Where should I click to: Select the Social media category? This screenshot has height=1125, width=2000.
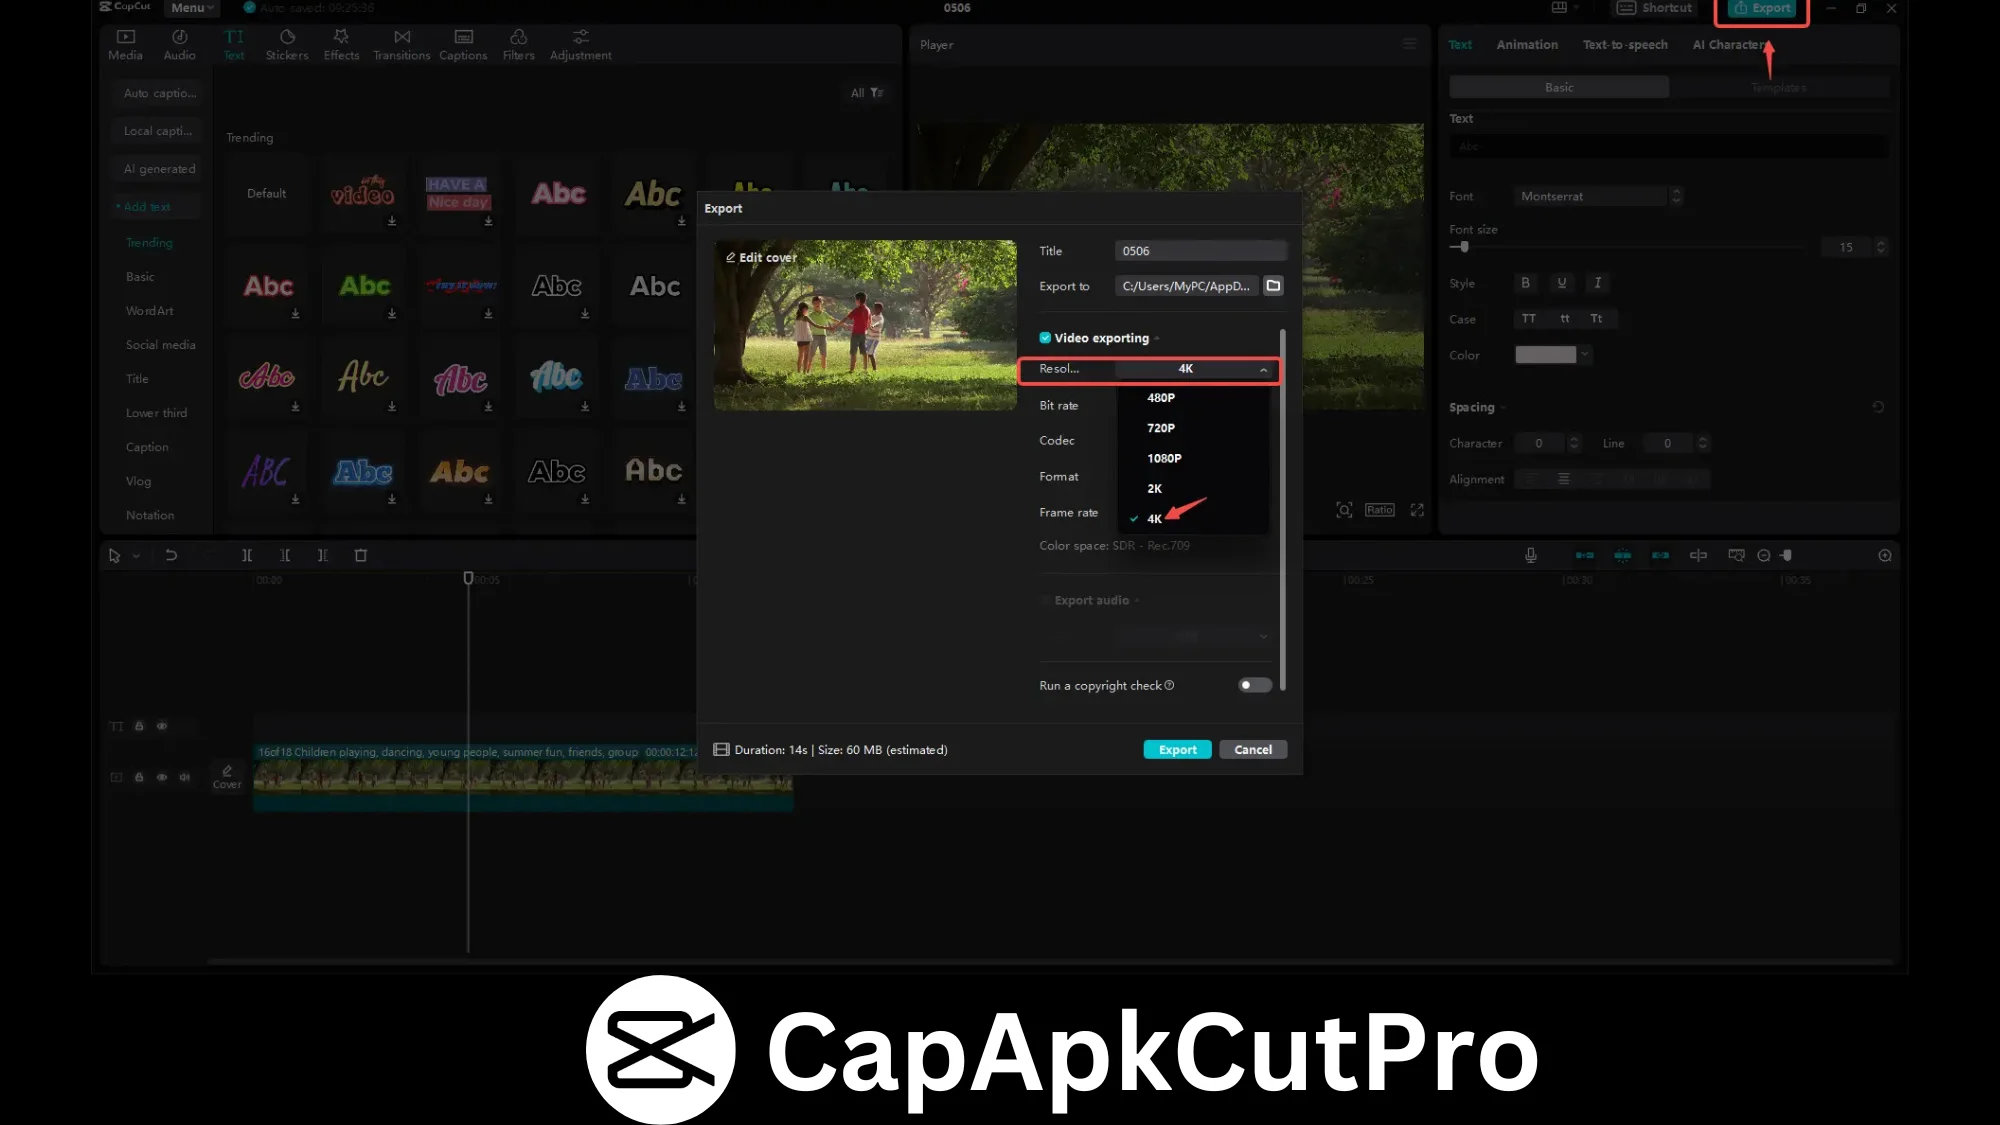click(160, 345)
